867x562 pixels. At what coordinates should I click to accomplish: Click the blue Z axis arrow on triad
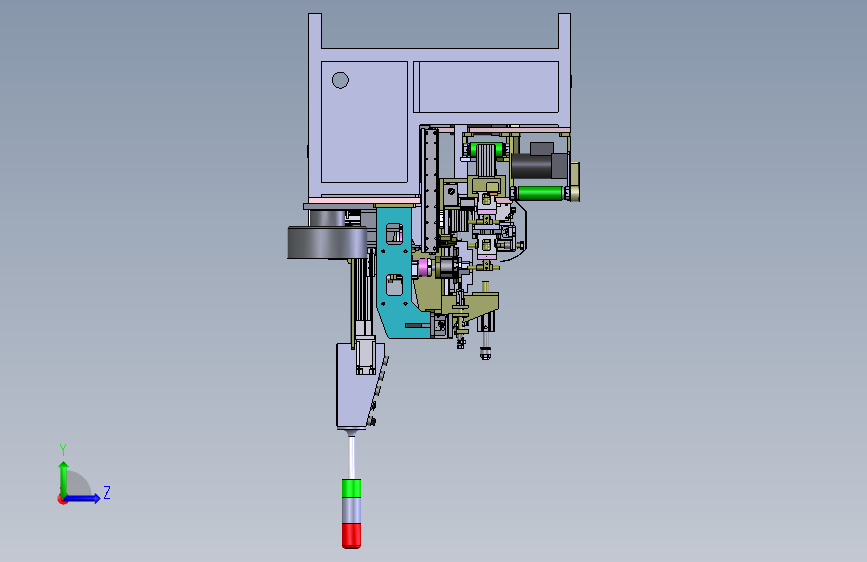(x=83, y=498)
